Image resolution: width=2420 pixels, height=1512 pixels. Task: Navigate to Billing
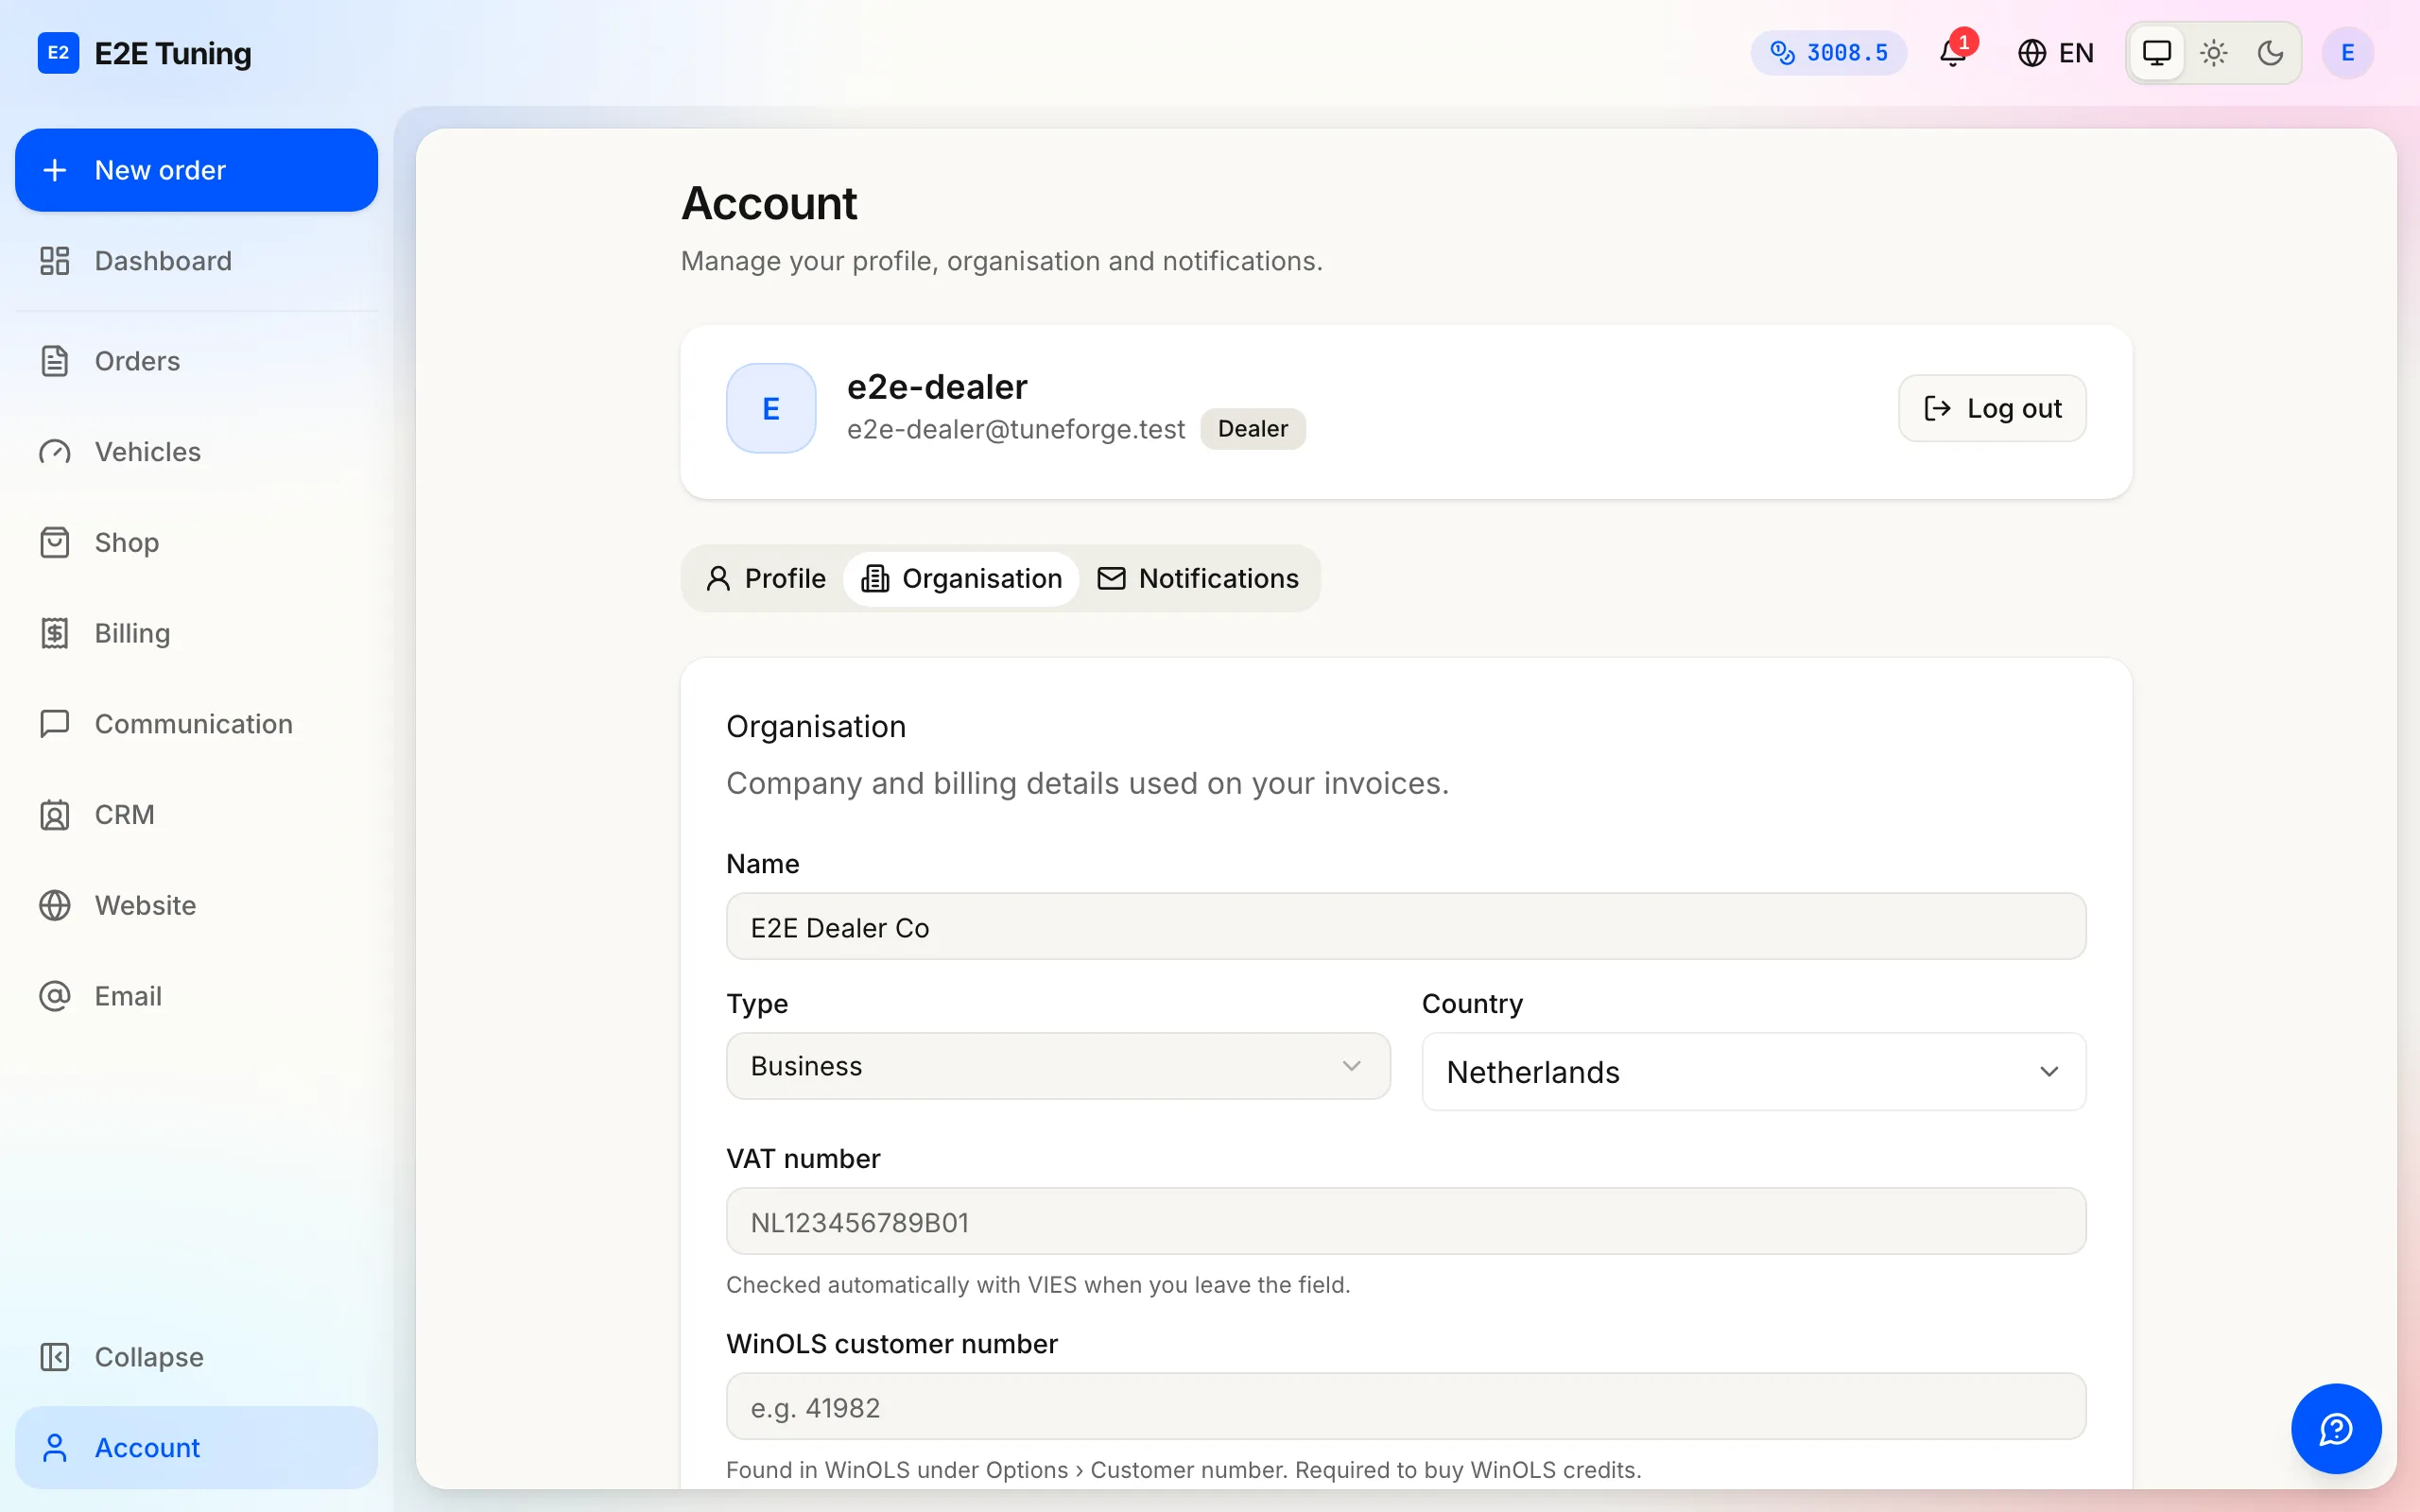click(x=196, y=633)
